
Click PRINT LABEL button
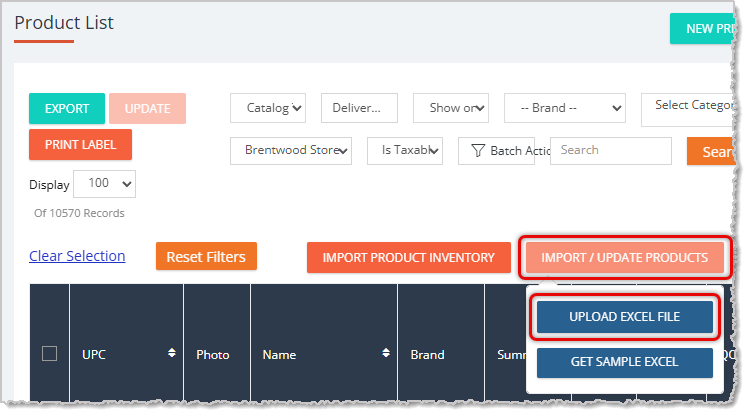80,145
